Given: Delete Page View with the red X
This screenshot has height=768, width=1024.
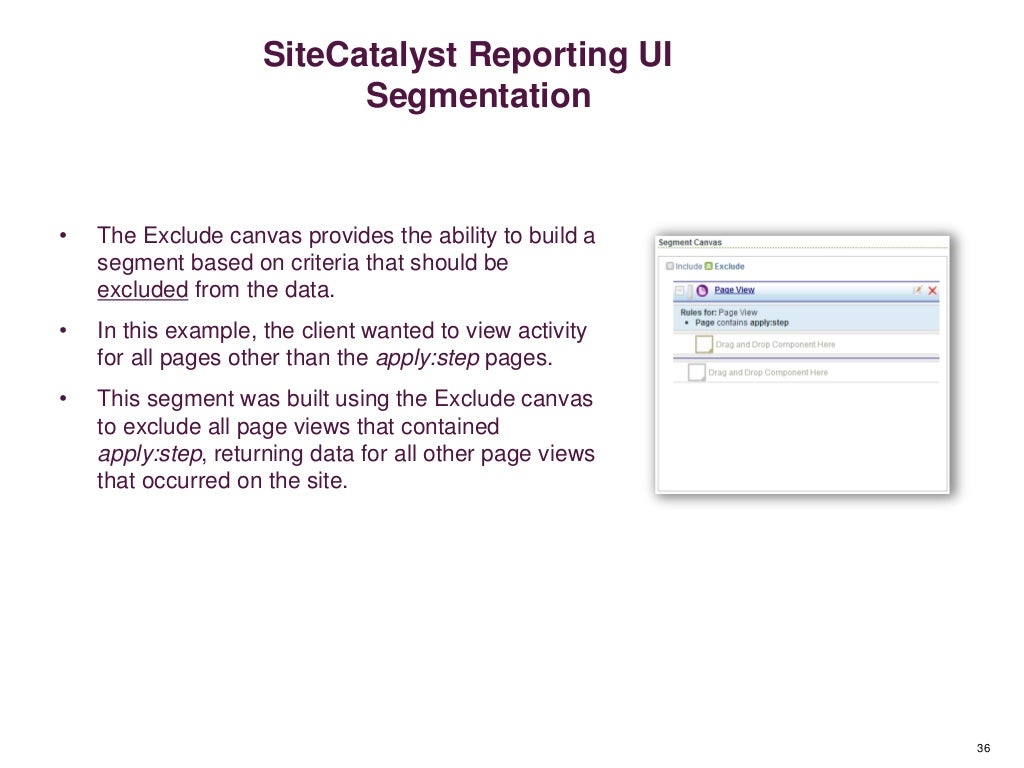Looking at the screenshot, I should pos(933,291).
